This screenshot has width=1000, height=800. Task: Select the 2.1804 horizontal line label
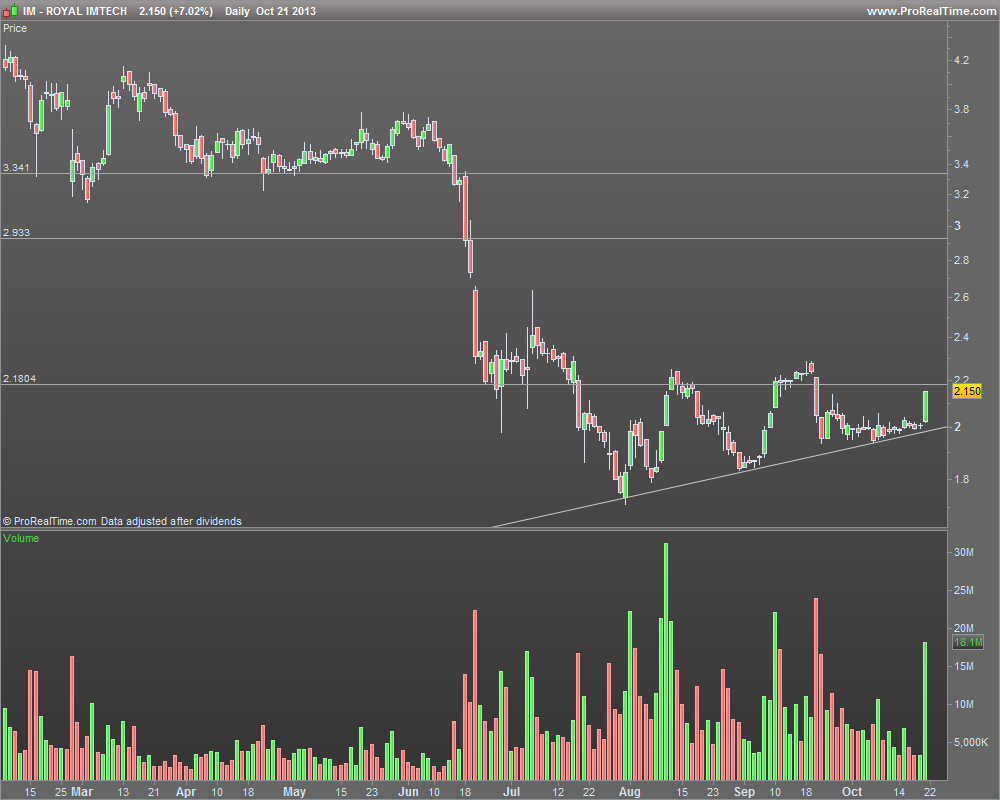[x=19, y=379]
